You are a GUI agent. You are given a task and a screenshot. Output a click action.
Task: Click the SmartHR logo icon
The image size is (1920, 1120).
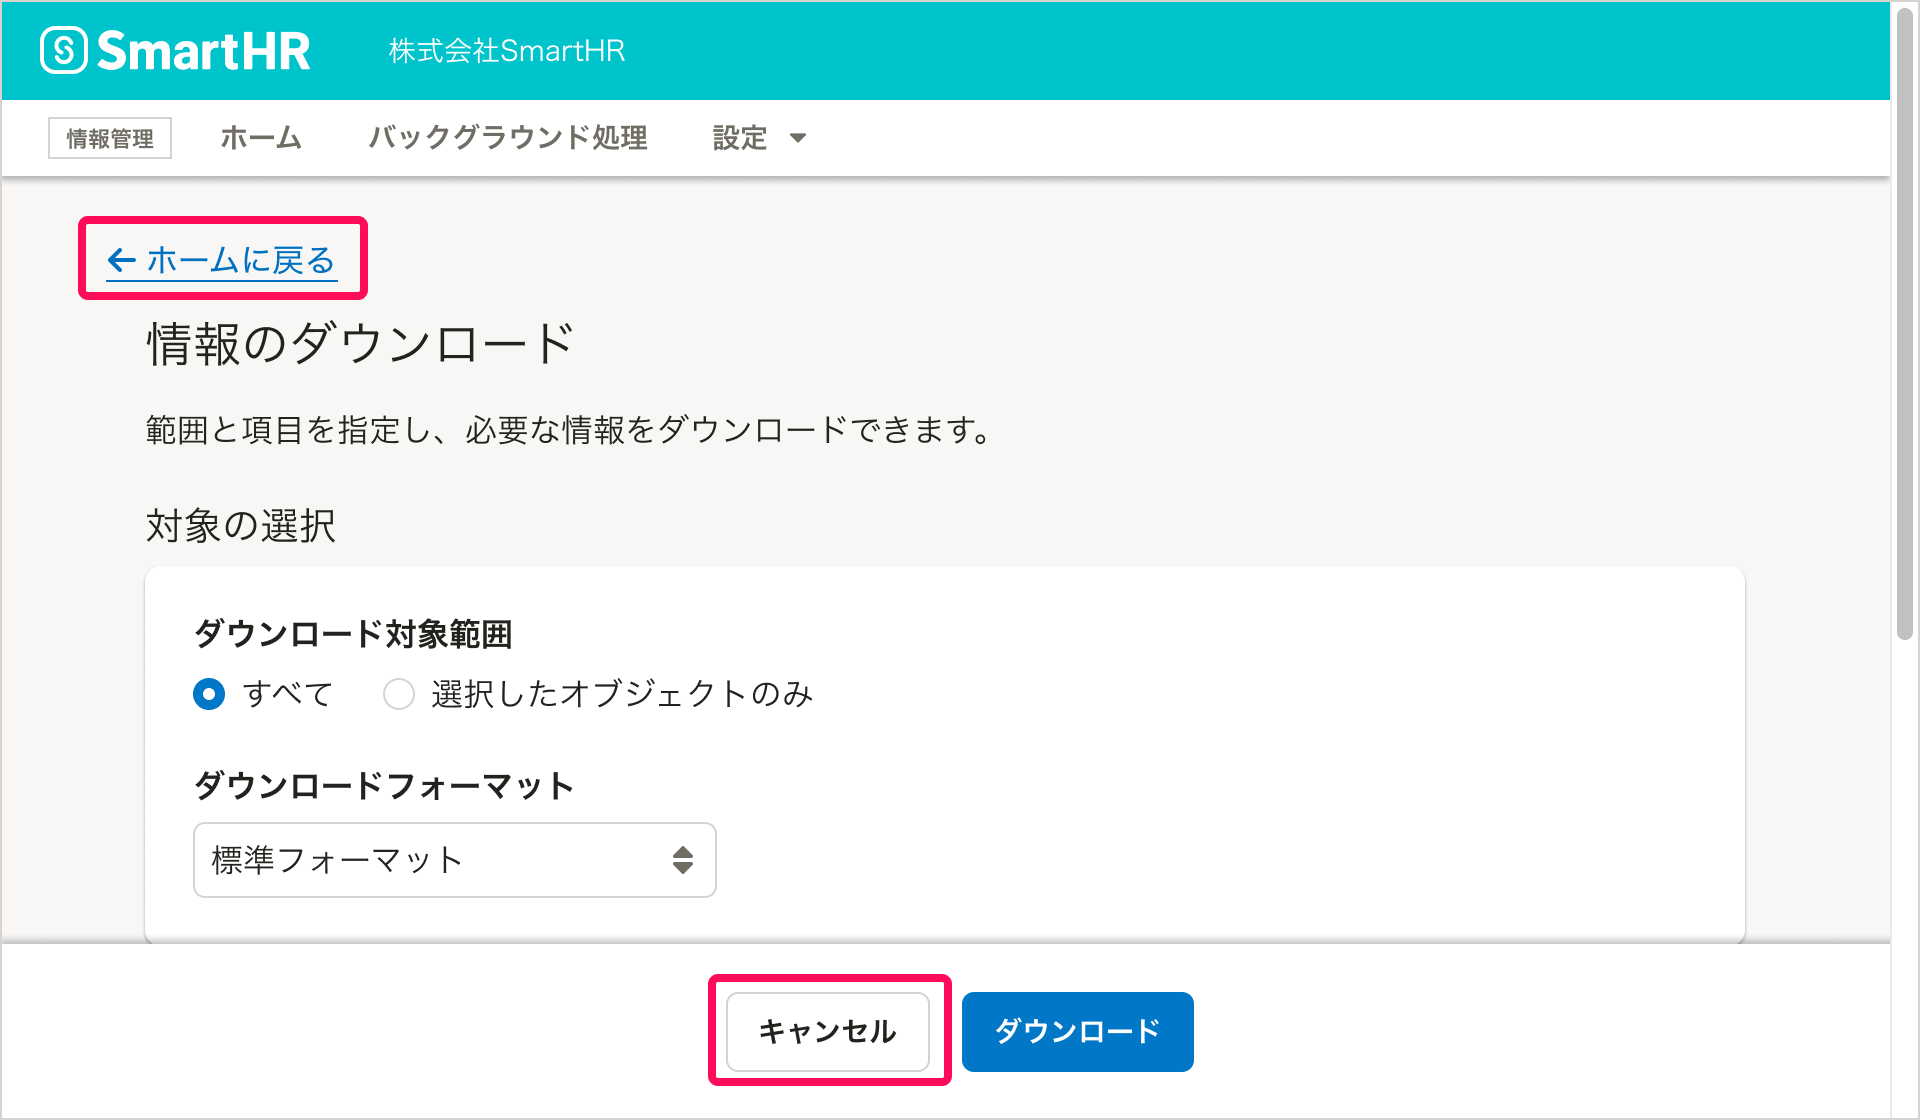pos(64,50)
